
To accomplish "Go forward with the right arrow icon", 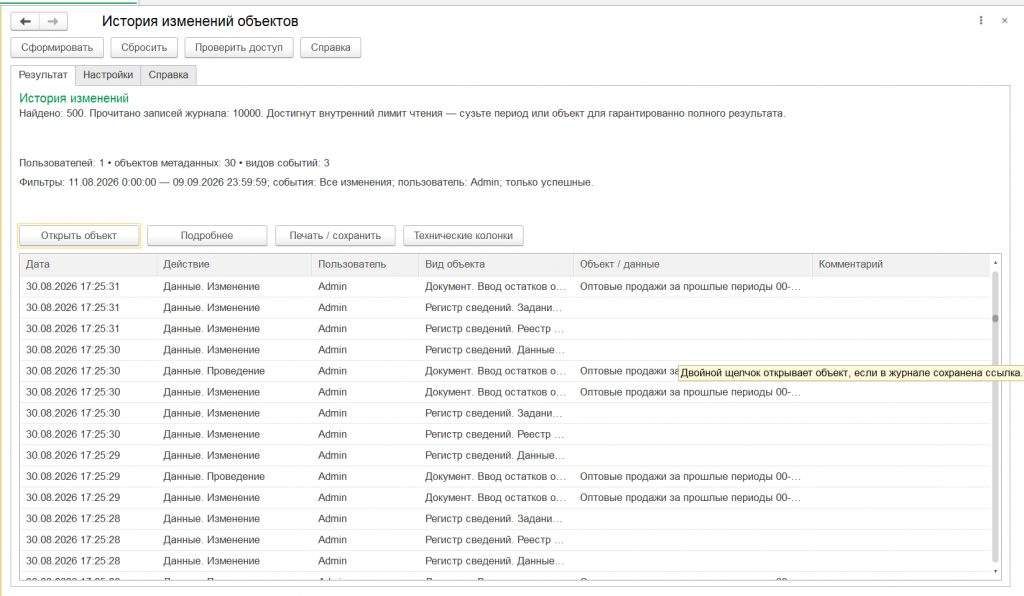I will pos(54,22).
